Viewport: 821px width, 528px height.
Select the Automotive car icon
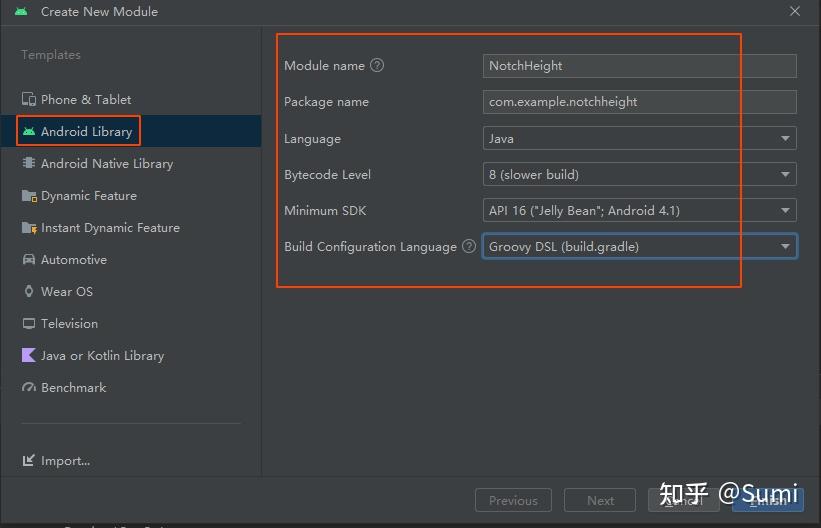click(x=29, y=259)
